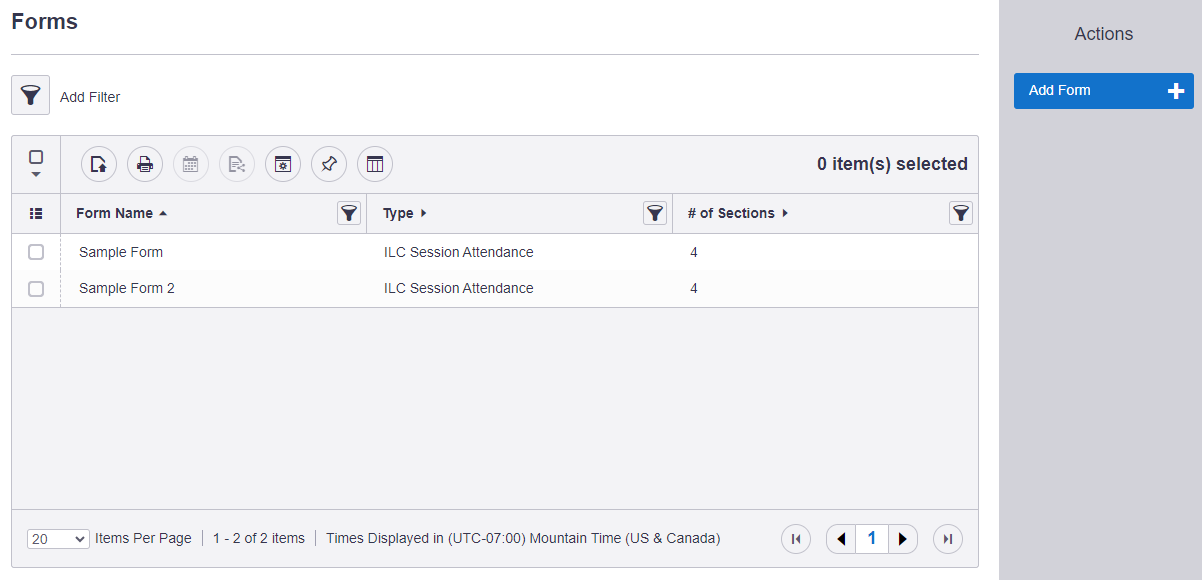The width and height of the screenshot is (1202, 580).
Task: Open the Items Per Page dropdown
Action: (59, 538)
